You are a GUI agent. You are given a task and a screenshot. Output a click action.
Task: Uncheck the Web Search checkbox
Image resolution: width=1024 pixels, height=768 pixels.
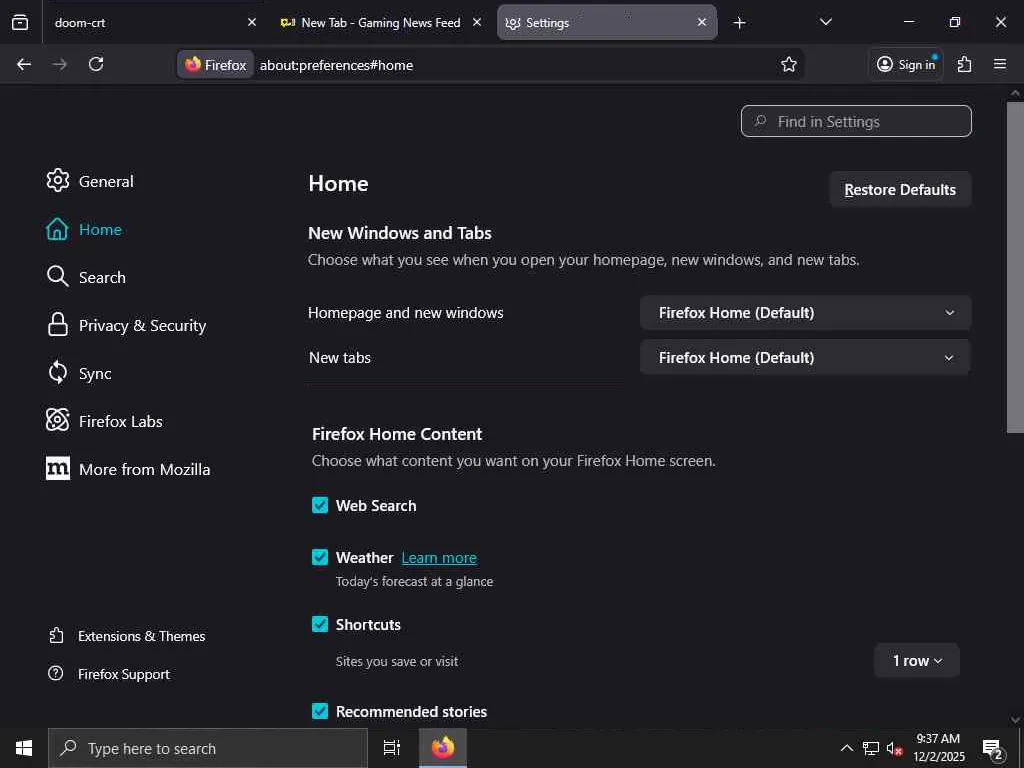(x=320, y=505)
